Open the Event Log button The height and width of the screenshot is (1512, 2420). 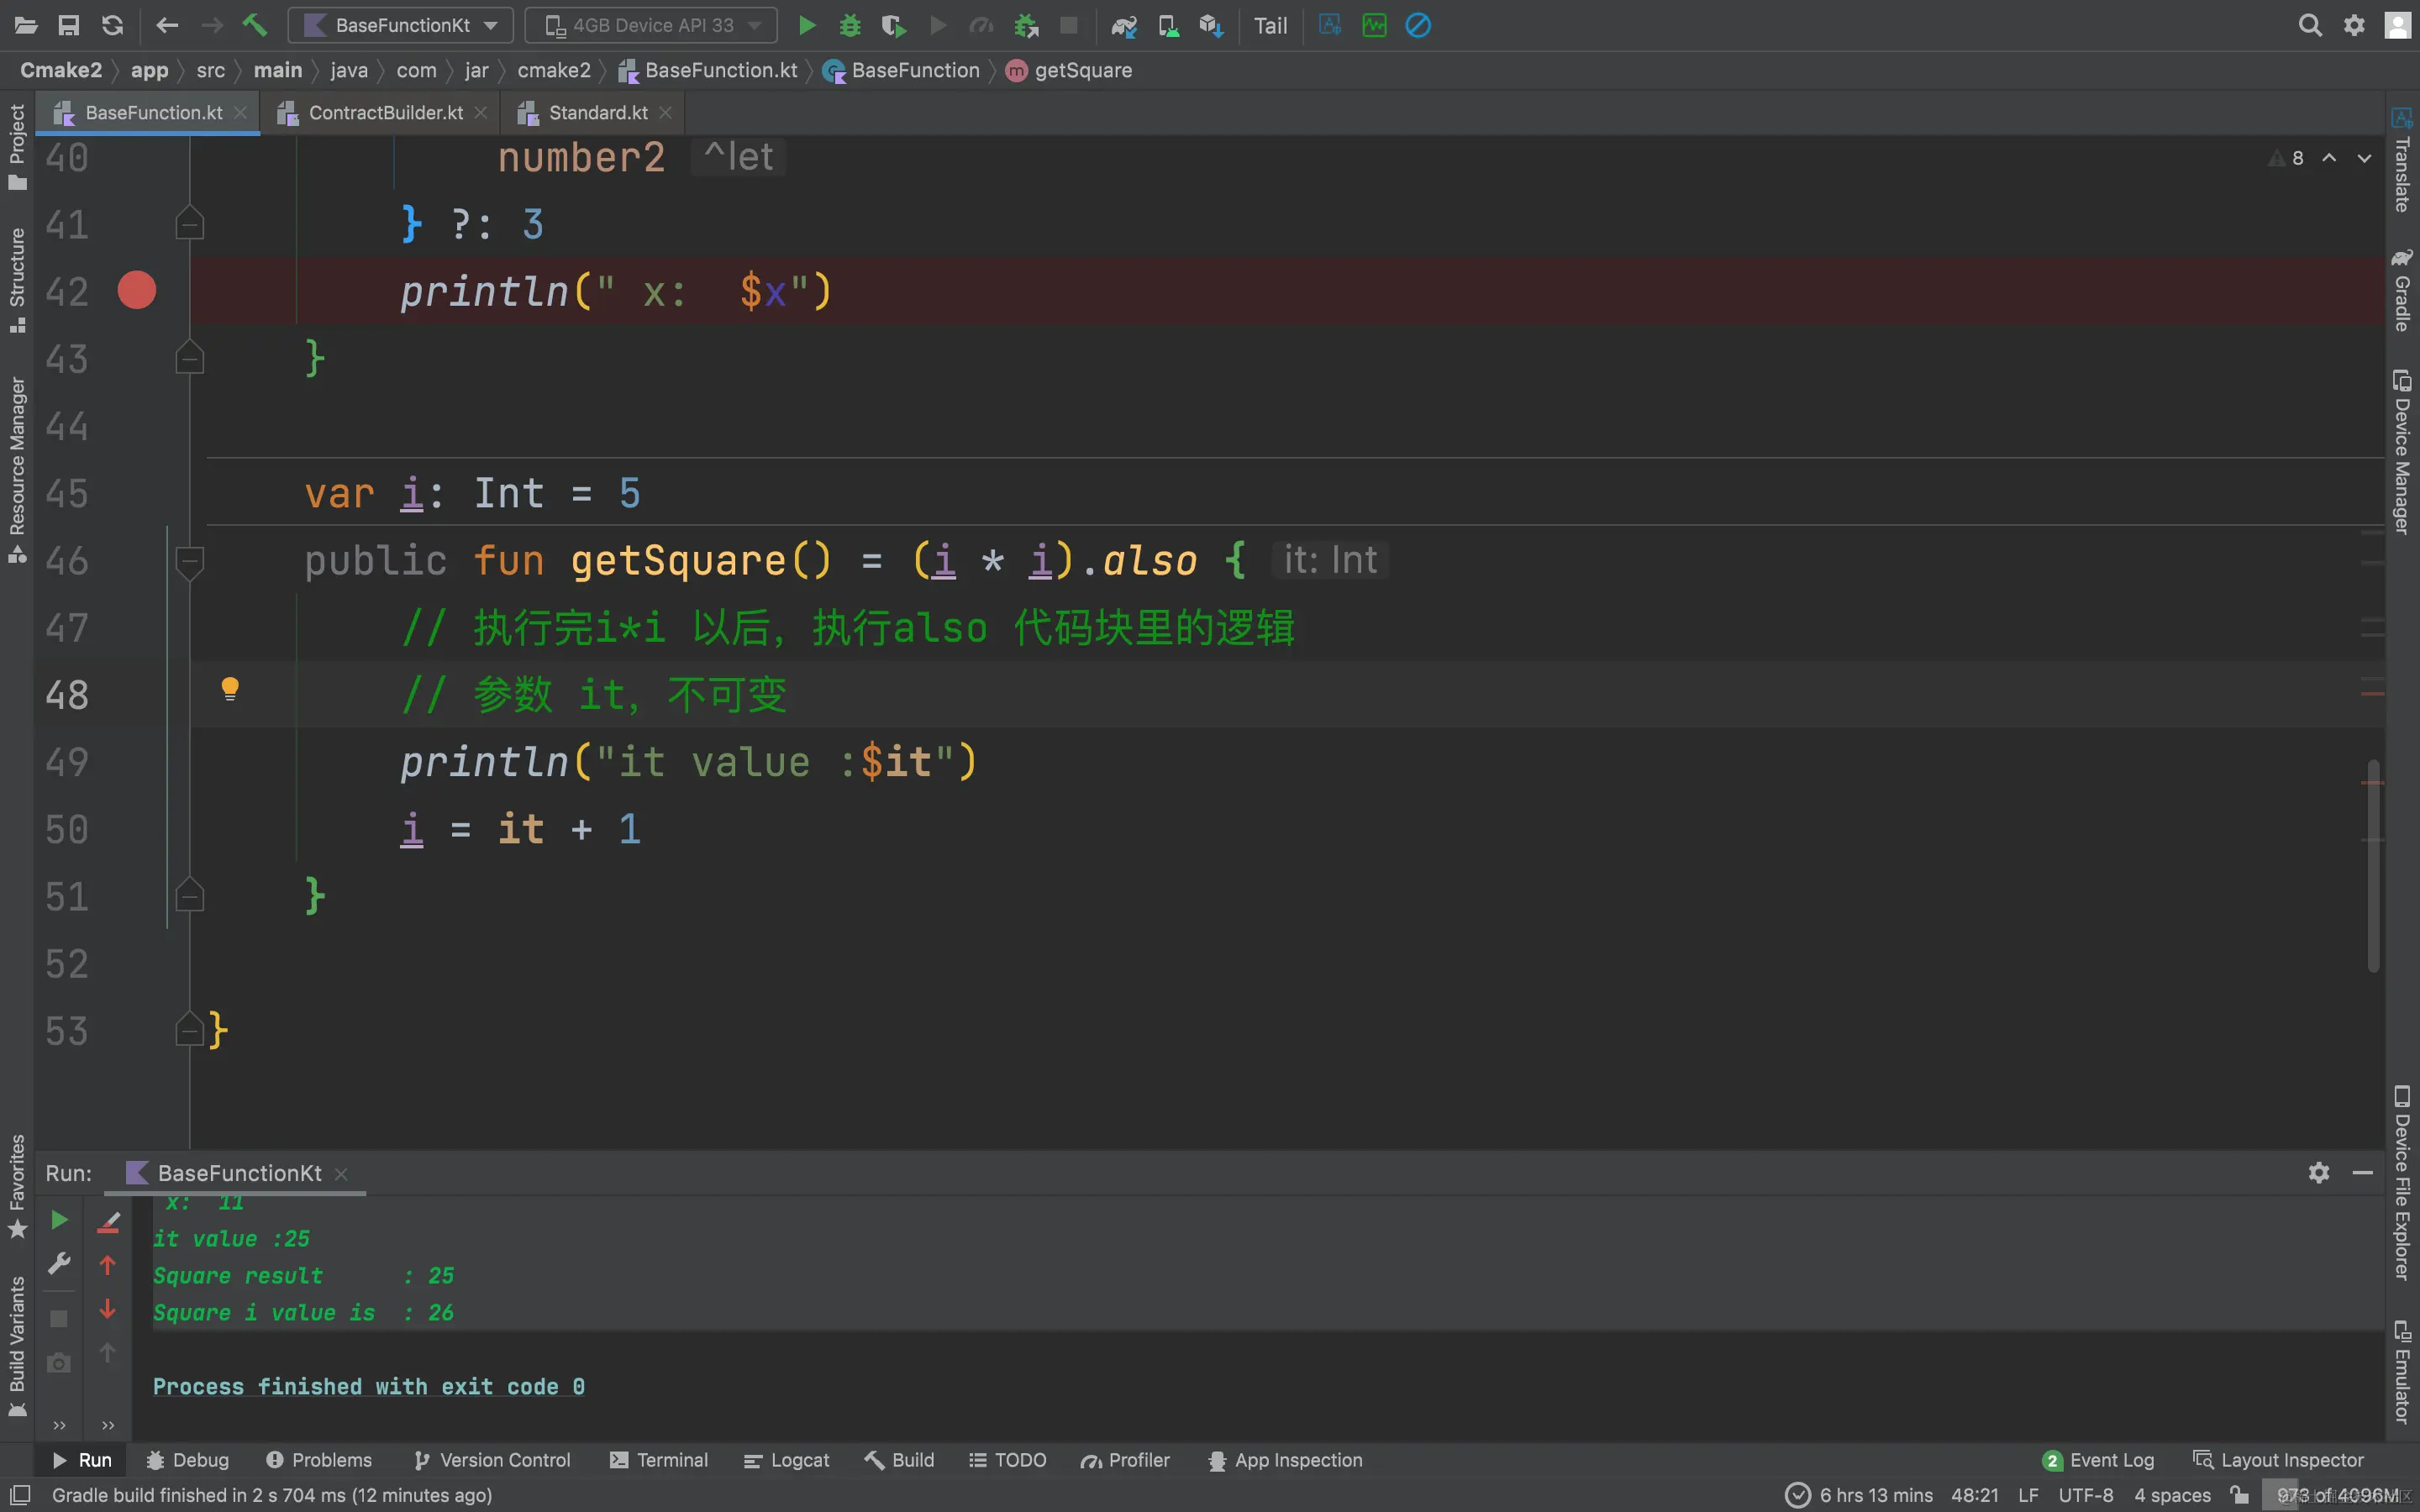(2098, 1459)
